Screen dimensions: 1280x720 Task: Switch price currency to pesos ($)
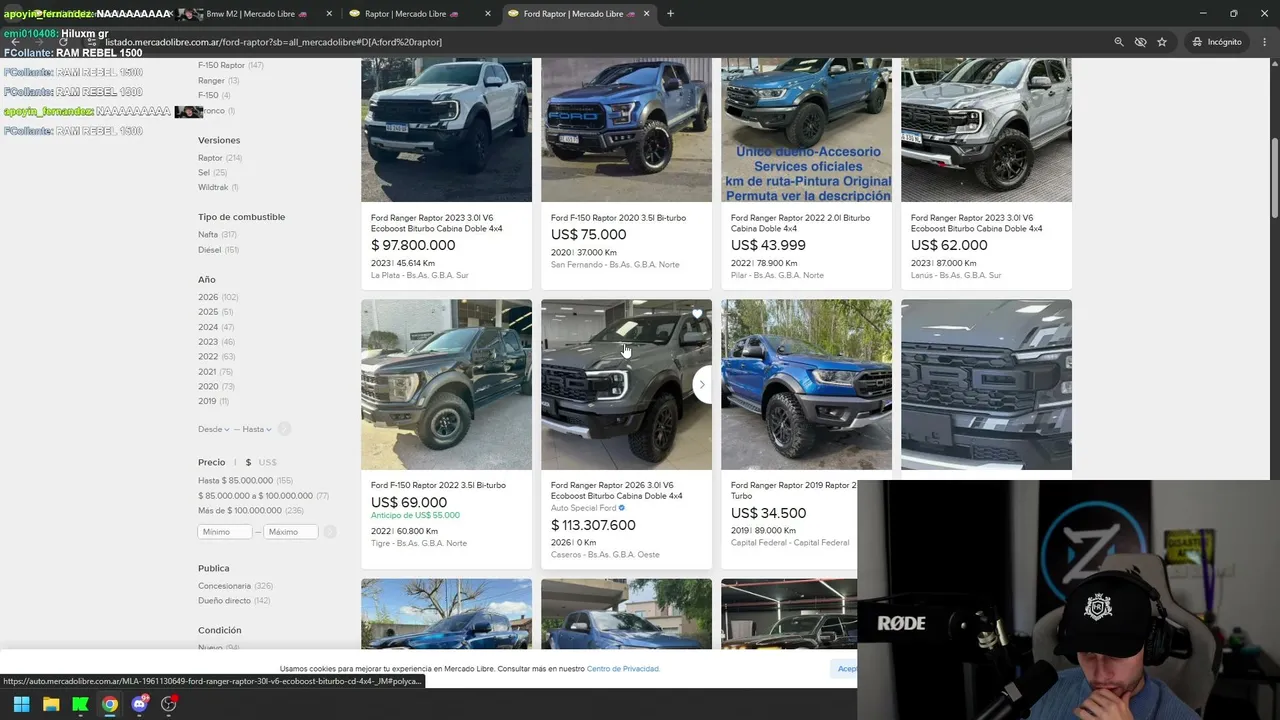click(248, 462)
